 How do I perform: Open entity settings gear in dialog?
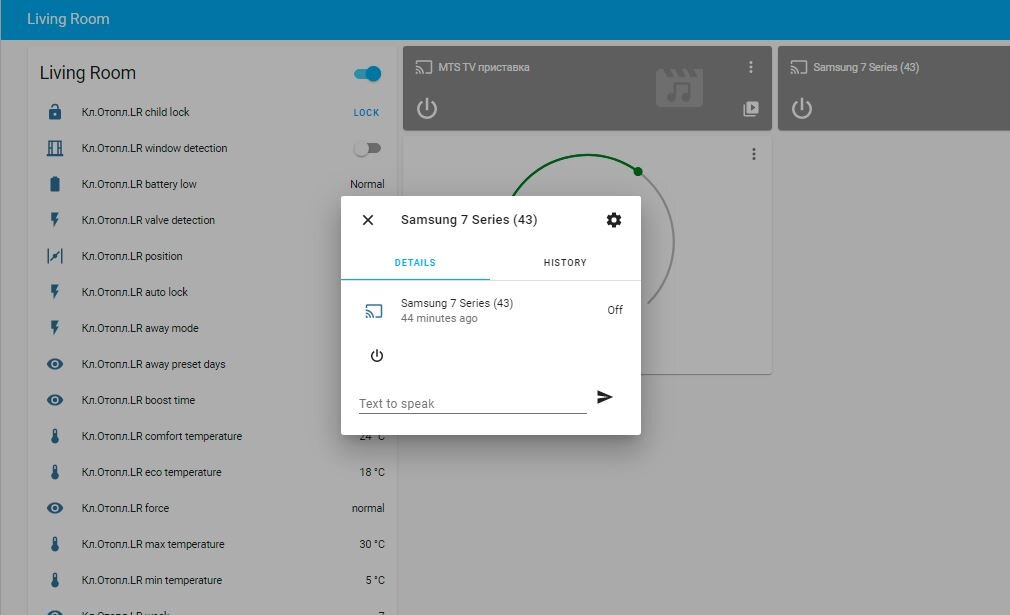pos(614,220)
